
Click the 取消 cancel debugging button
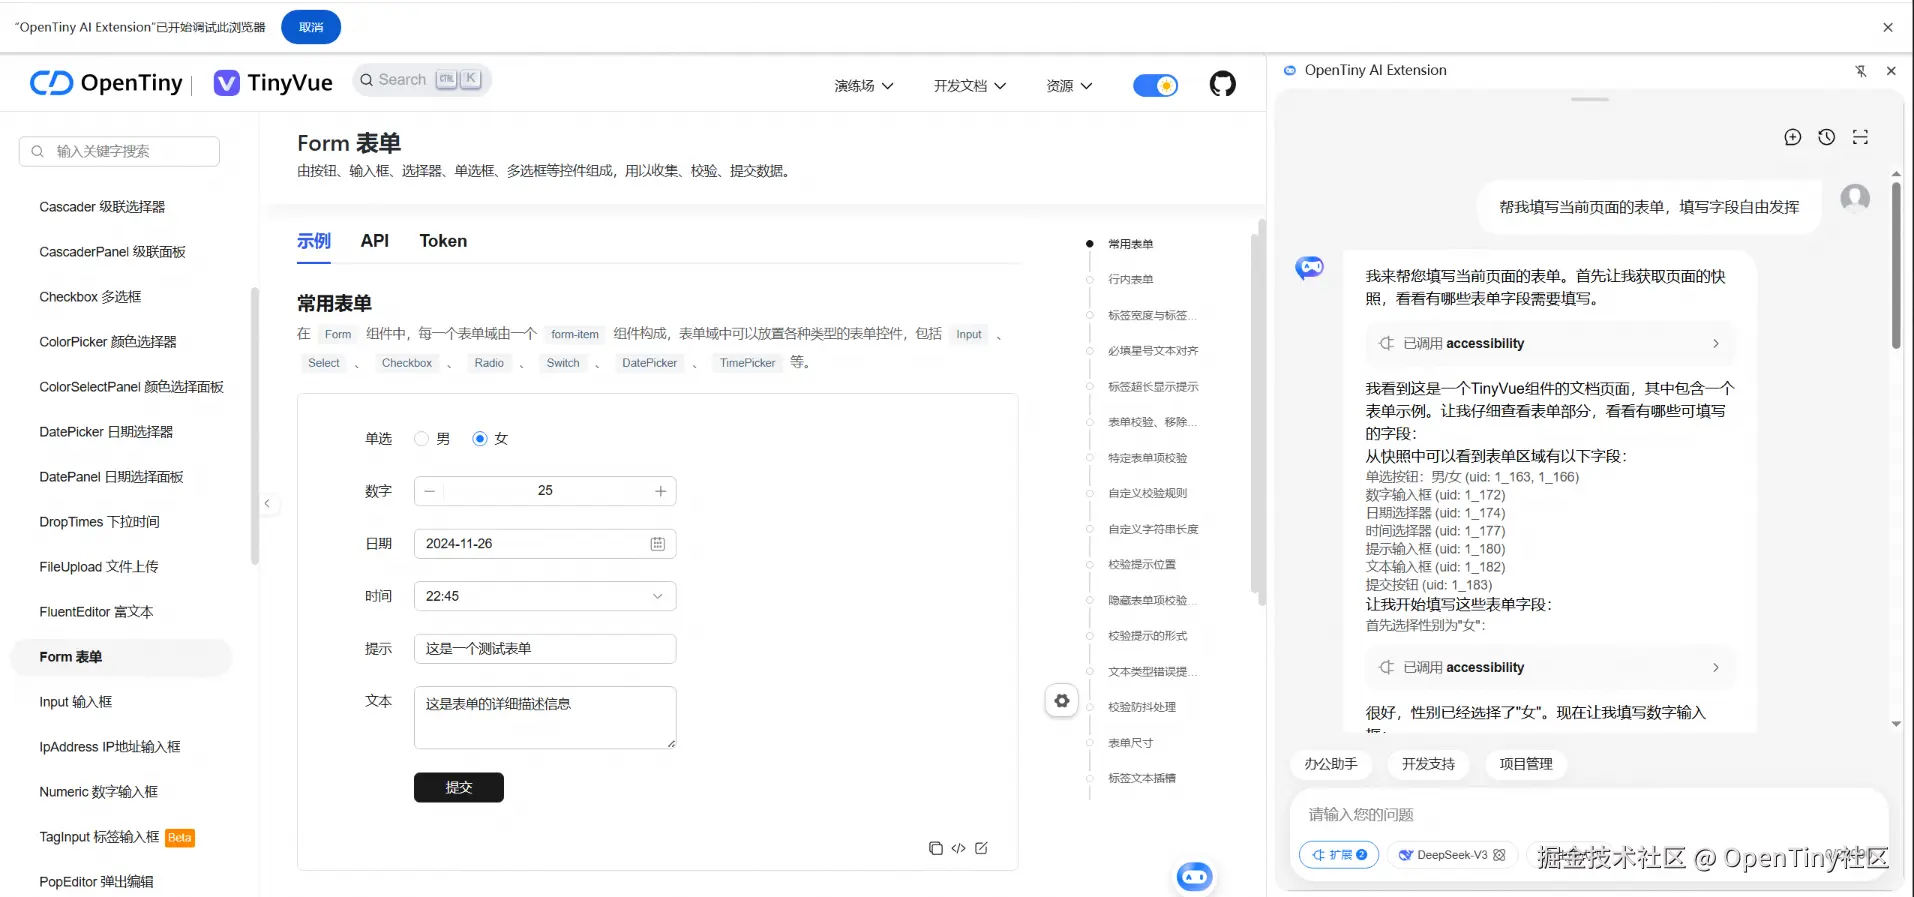point(311,27)
